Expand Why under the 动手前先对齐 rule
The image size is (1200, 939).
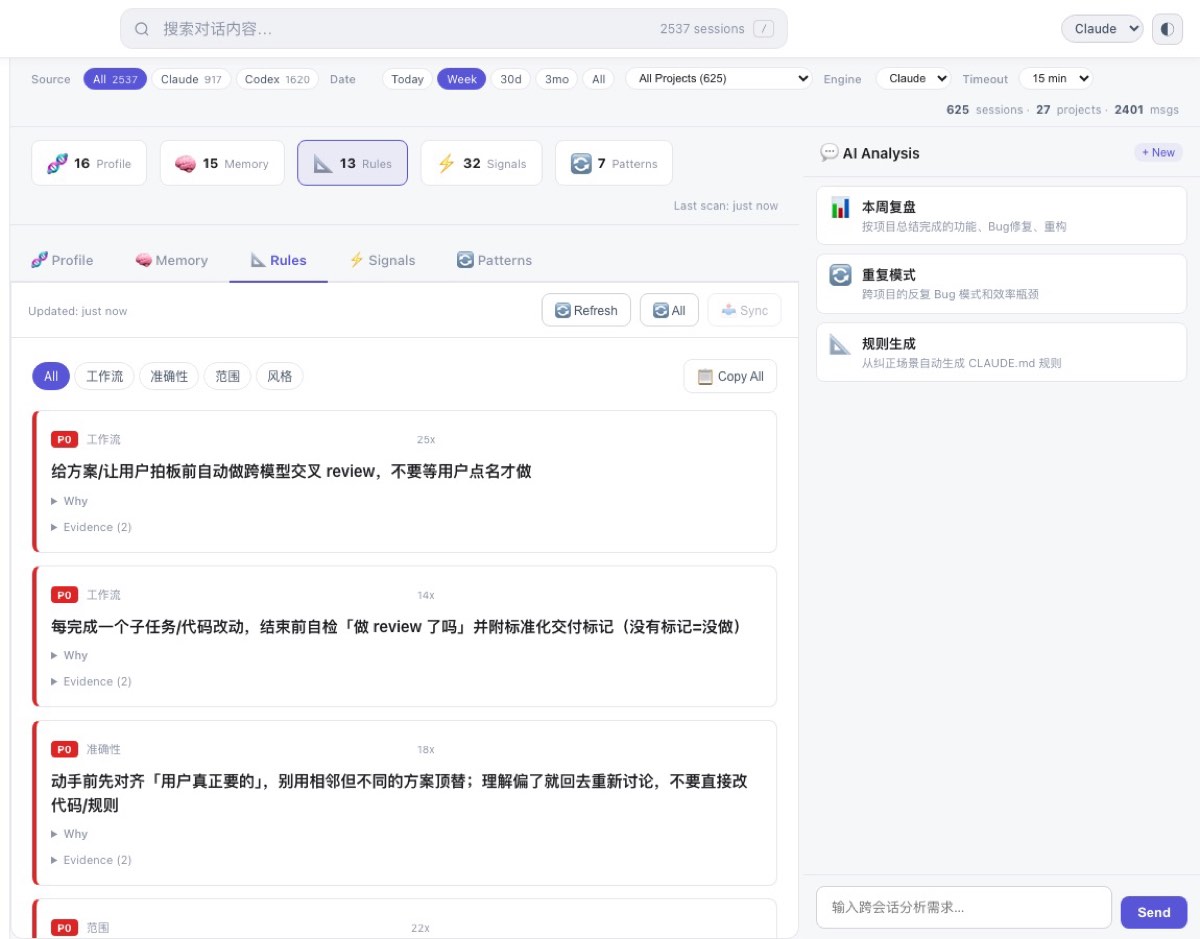point(69,833)
